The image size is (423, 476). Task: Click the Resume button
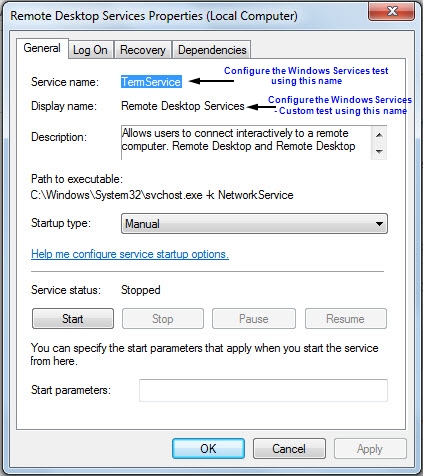(x=346, y=319)
